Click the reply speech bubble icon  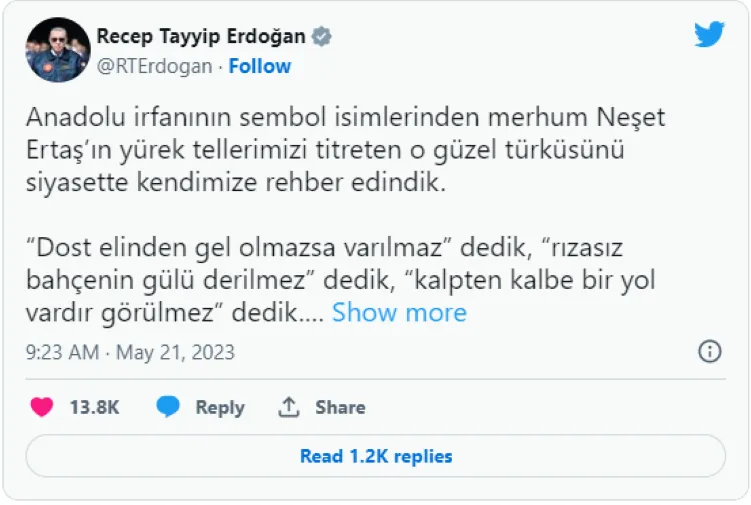point(168,407)
